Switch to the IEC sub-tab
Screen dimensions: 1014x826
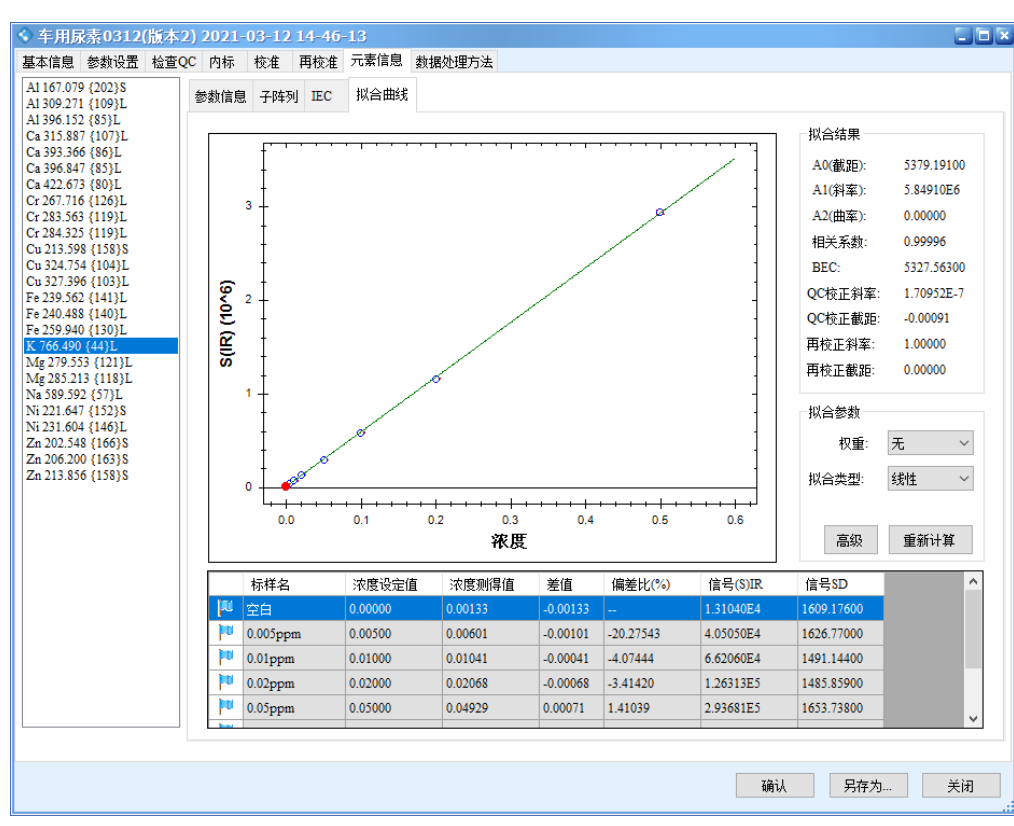(x=321, y=97)
